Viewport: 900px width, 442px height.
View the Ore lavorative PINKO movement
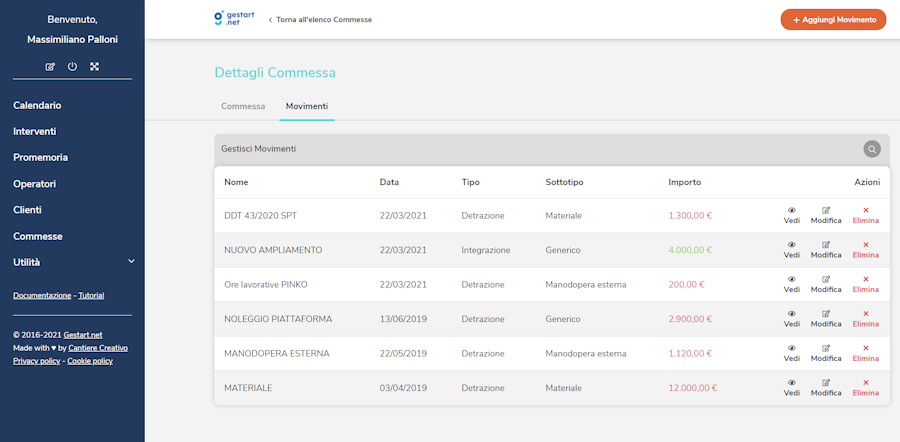(x=792, y=284)
